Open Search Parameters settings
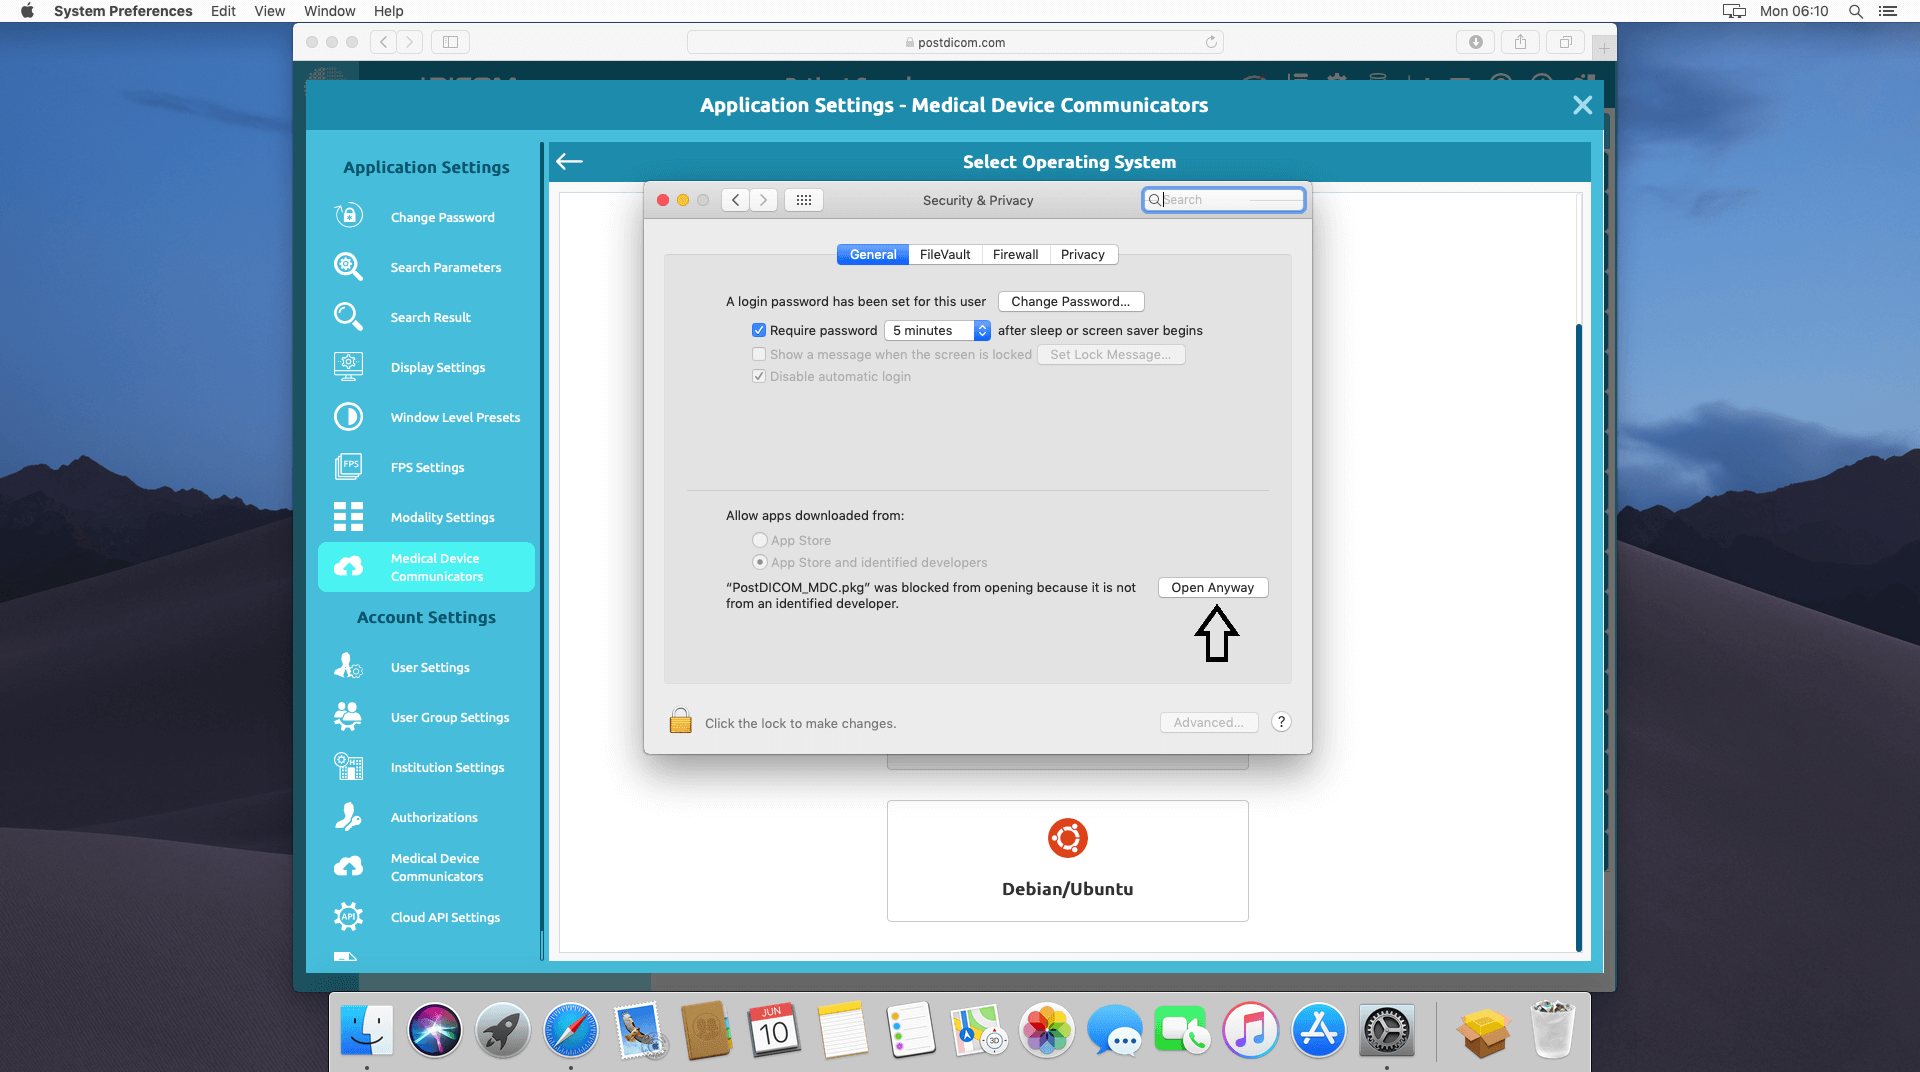The image size is (1920, 1072). click(x=426, y=267)
